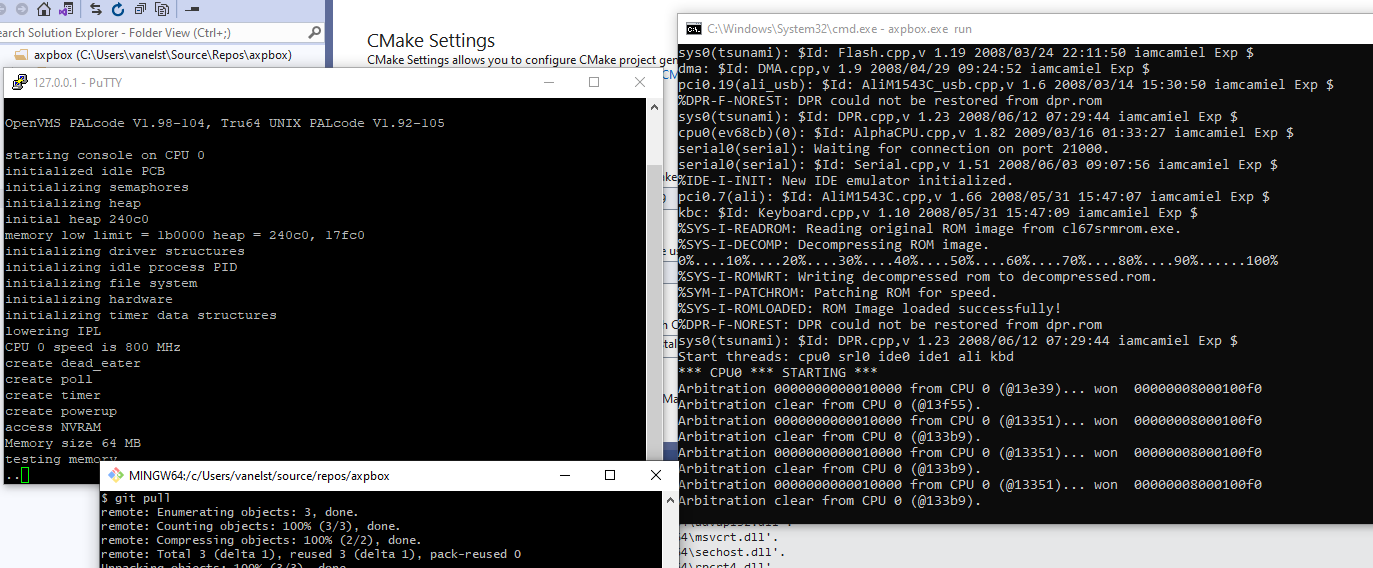Click 'access NVRAM' line in PuTTY
The width and height of the screenshot is (1373, 568).
point(53,427)
